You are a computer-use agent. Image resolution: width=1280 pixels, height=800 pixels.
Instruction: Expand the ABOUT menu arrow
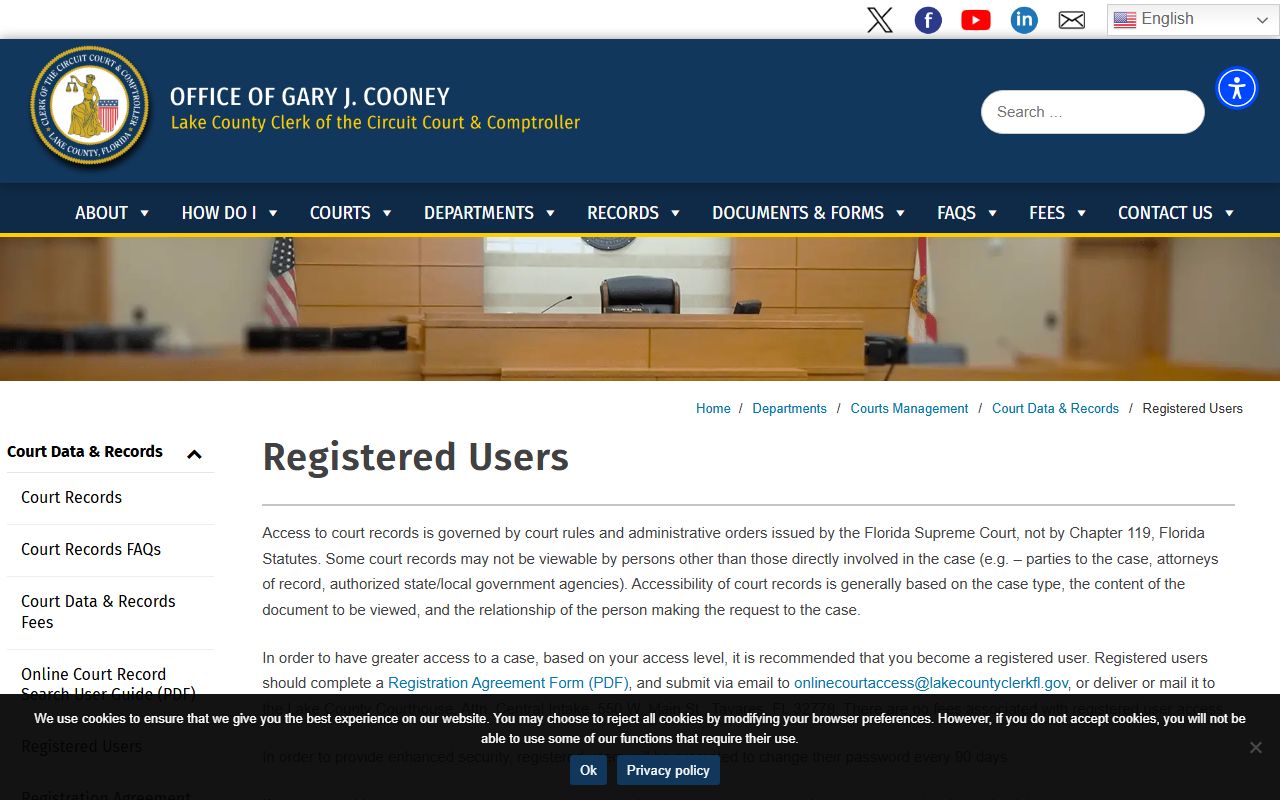(145, 213)
